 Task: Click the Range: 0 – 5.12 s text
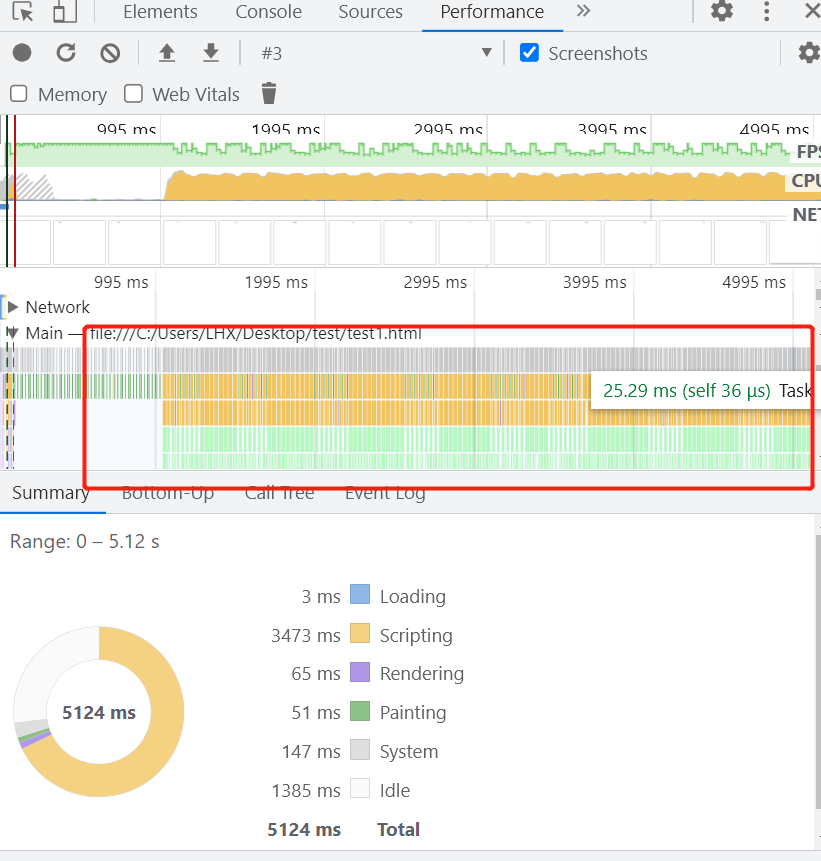[85, 541]
